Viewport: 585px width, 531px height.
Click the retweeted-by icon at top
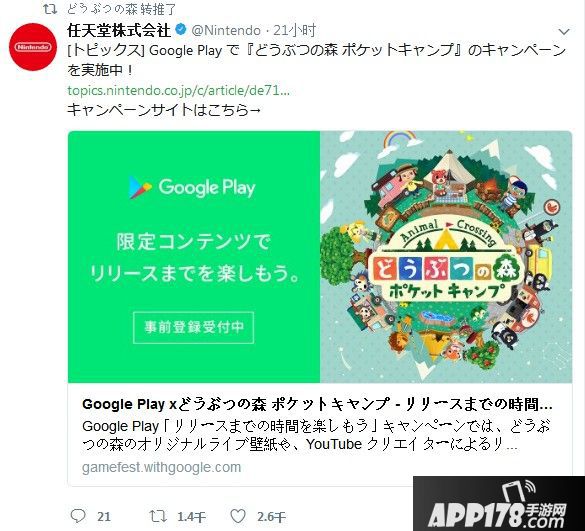coord(50,8)
